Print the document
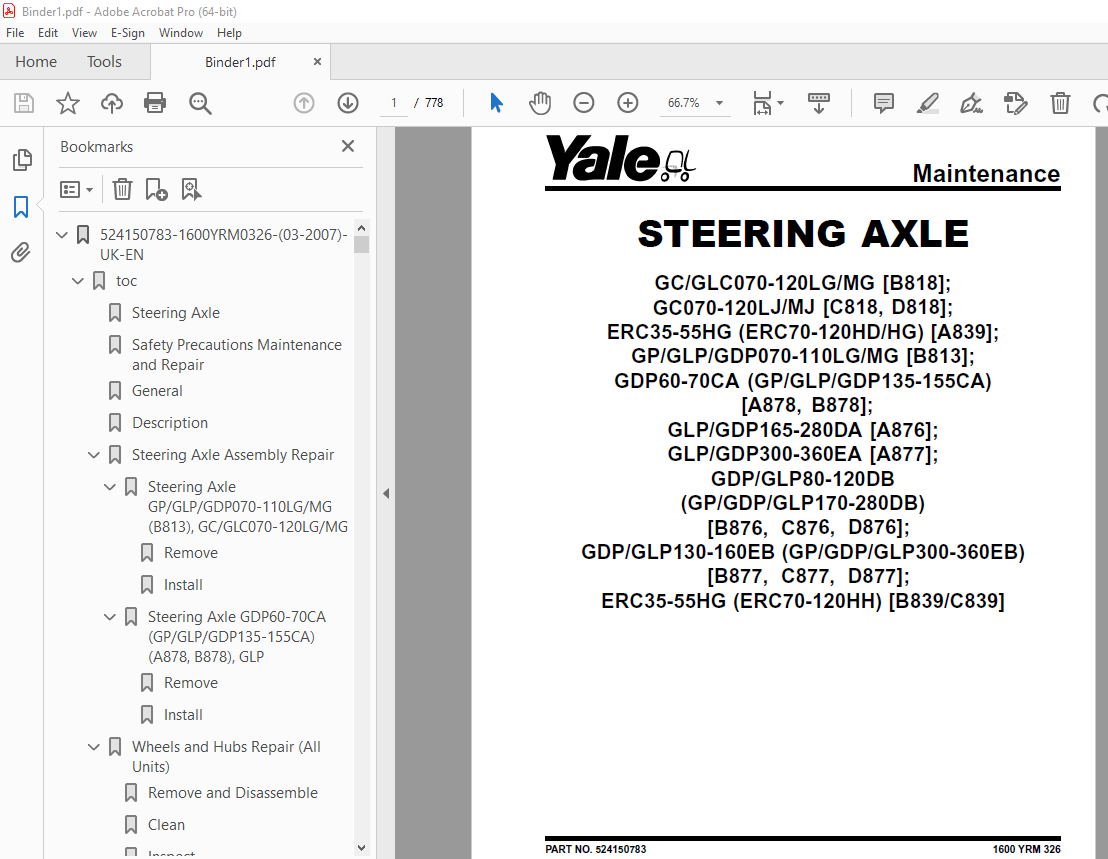The width and height of the screenshot is (1108, 859). [x=155, y=103]
